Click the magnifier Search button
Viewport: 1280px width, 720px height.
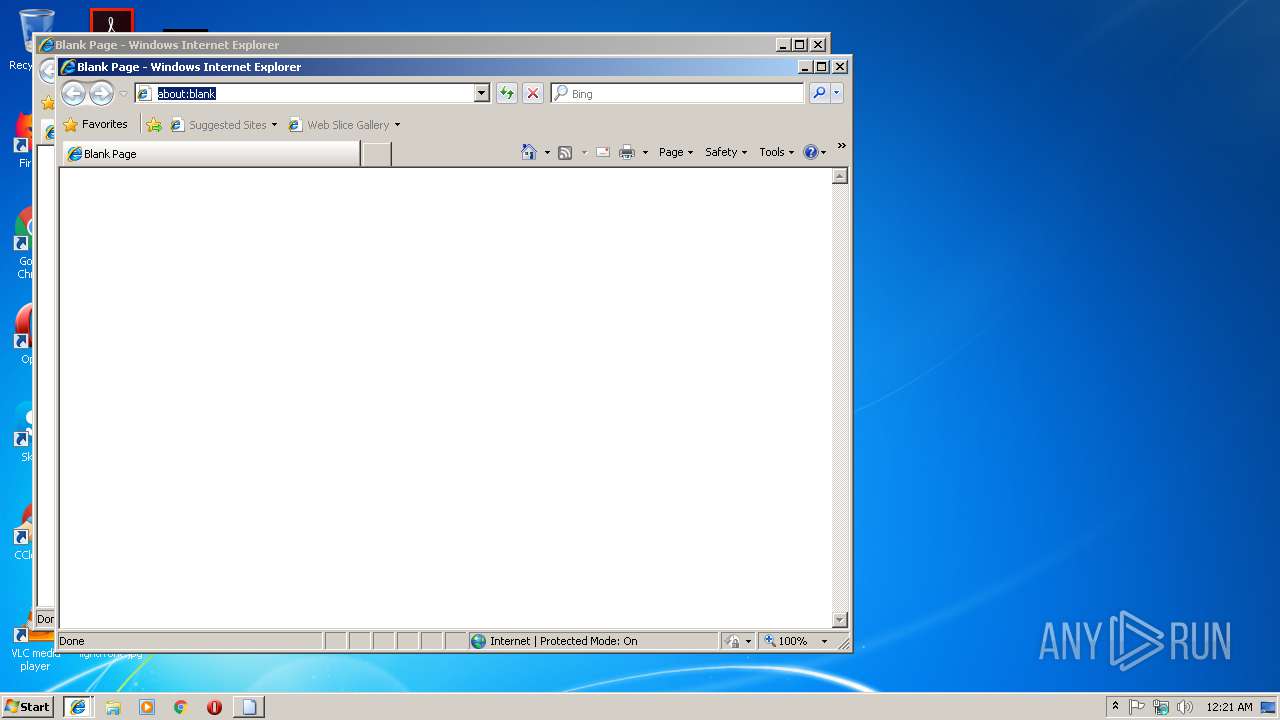point(819,93)
